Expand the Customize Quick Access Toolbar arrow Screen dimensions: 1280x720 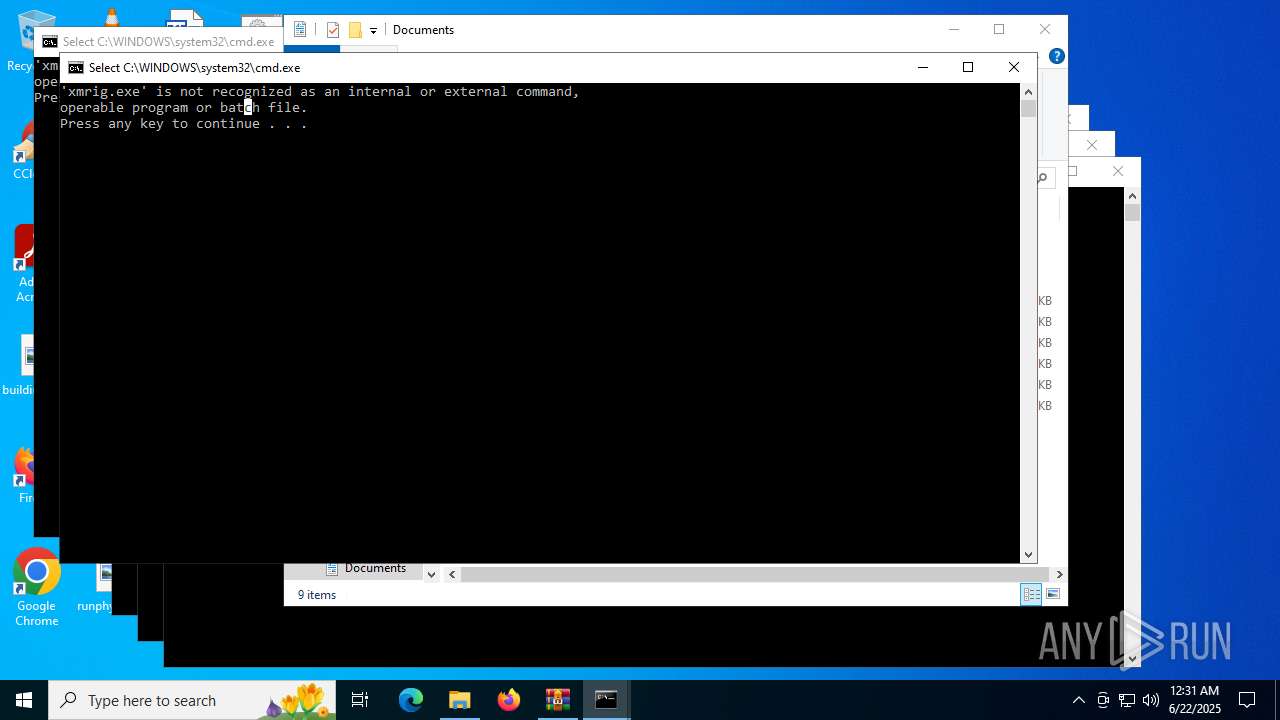click(x=373, y=31)
